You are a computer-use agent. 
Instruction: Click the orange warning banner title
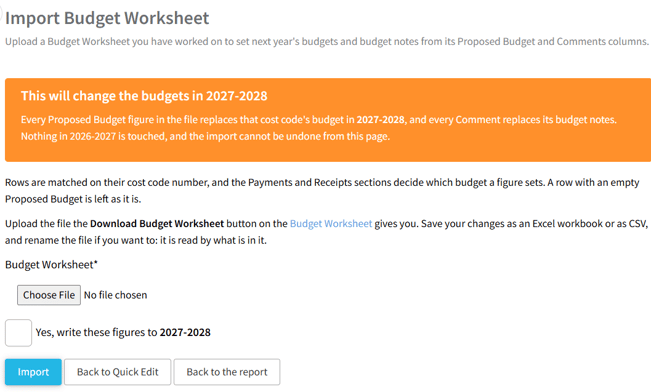point(144,96)
